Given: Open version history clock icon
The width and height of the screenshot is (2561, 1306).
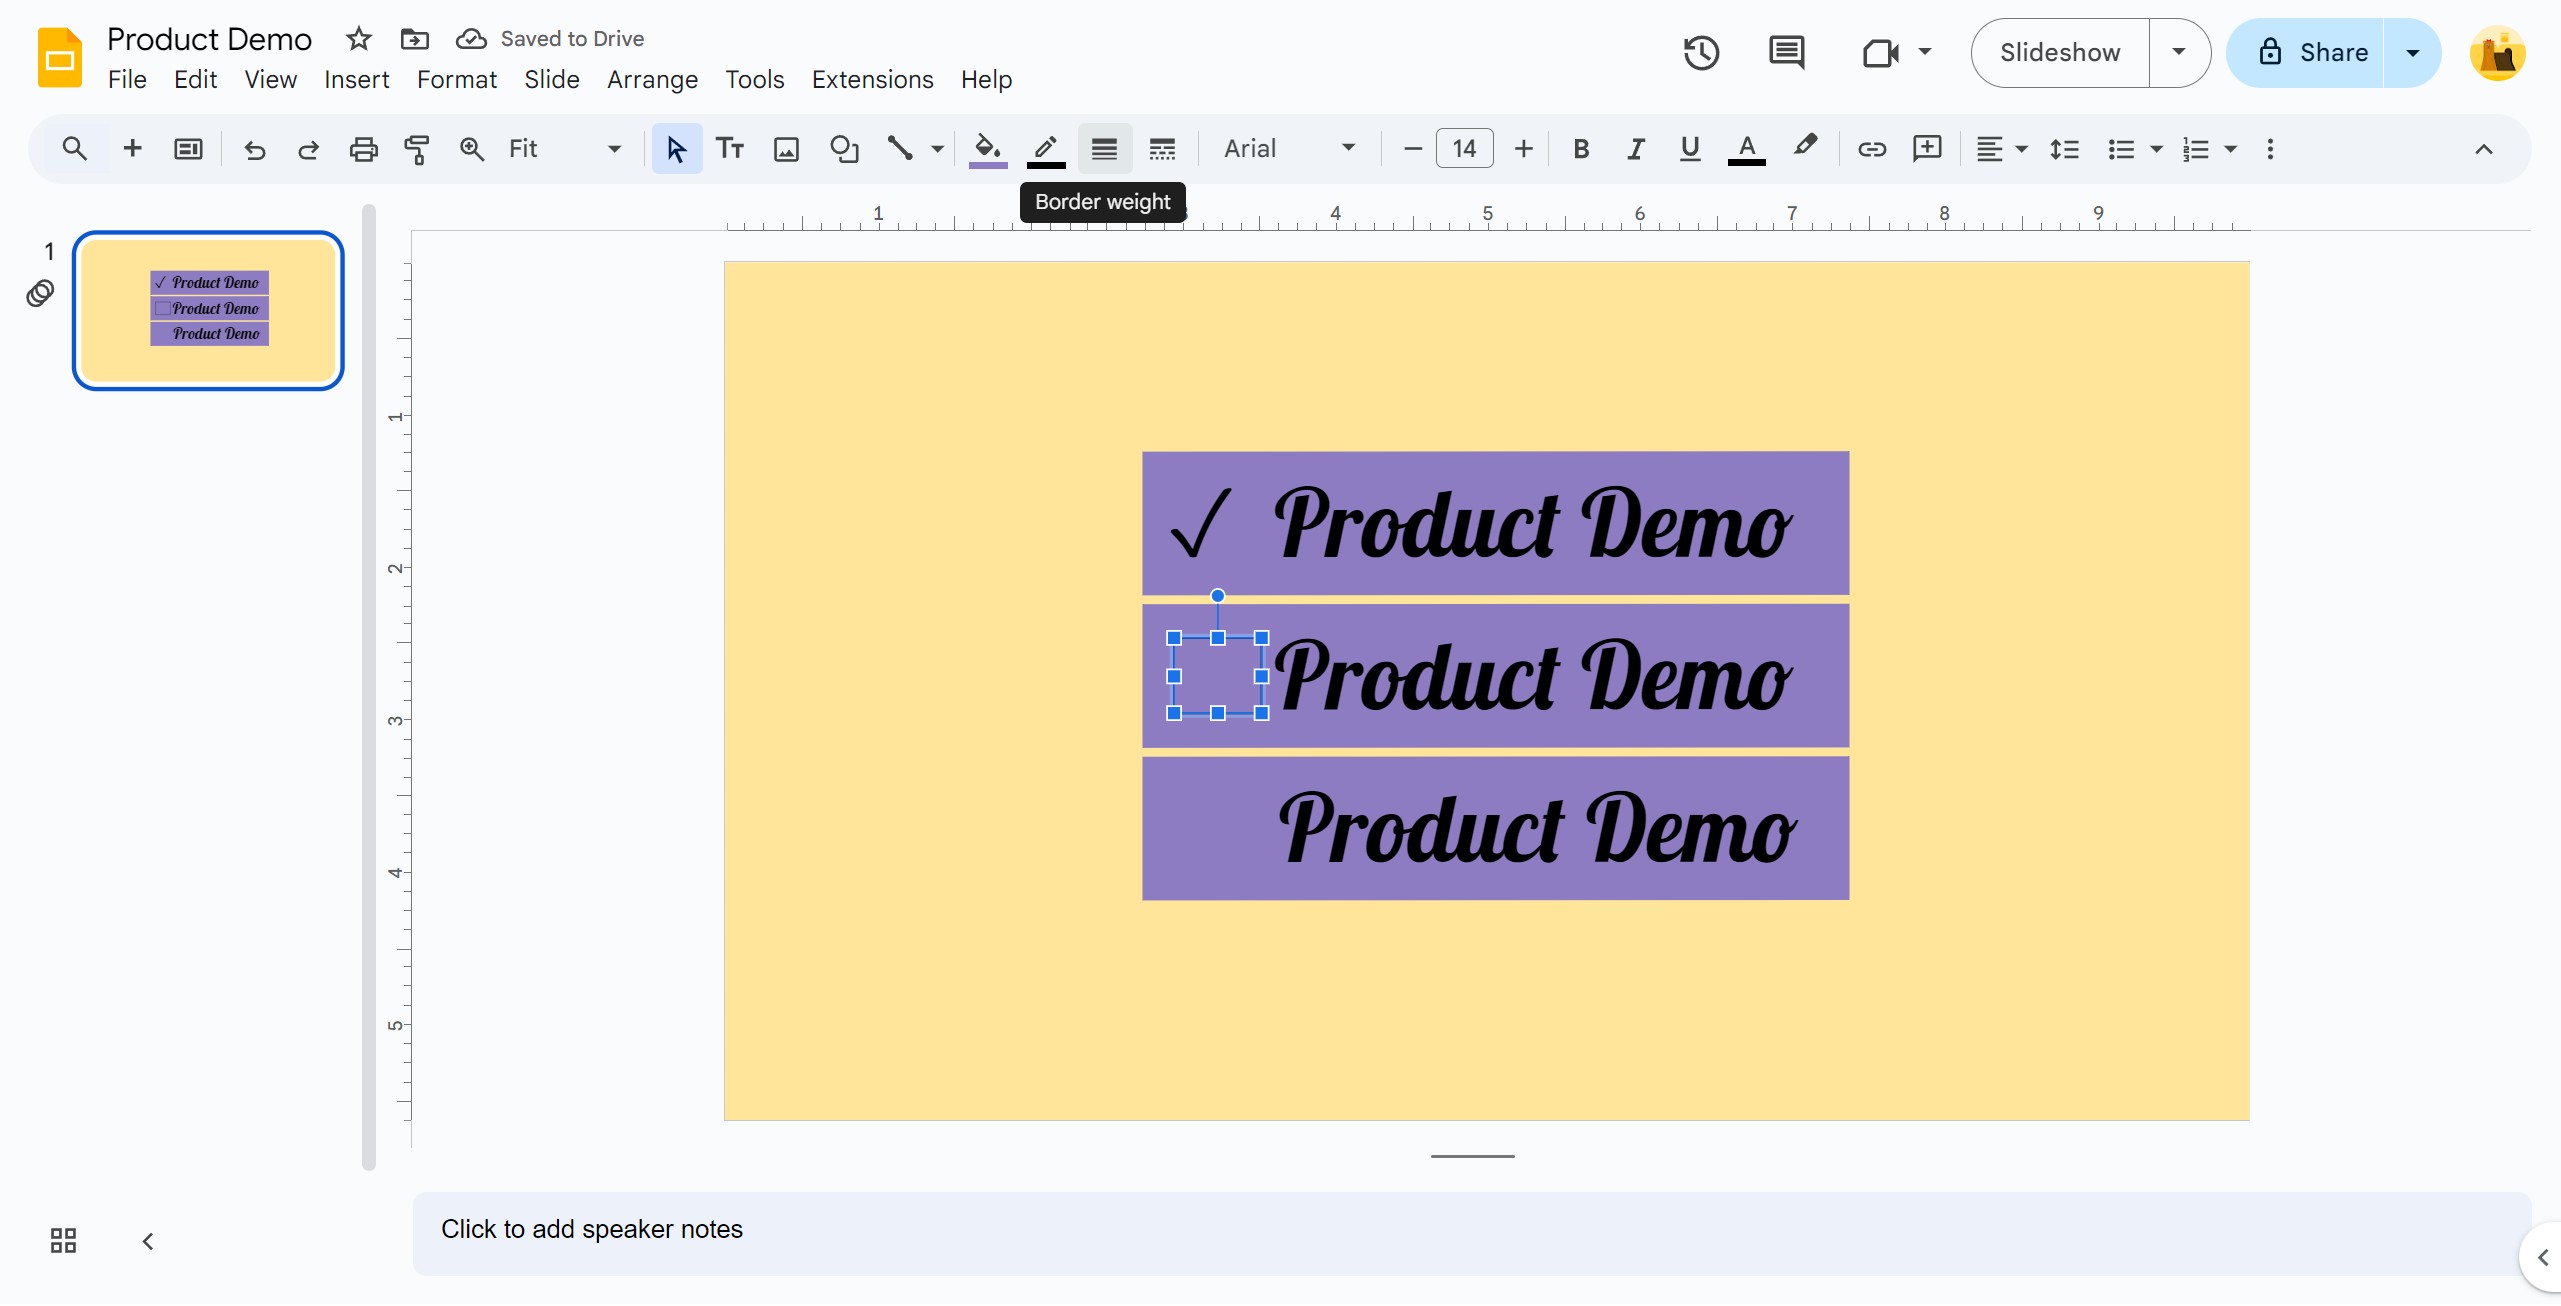Looking at the screenshot, I should click(1701, 53).
